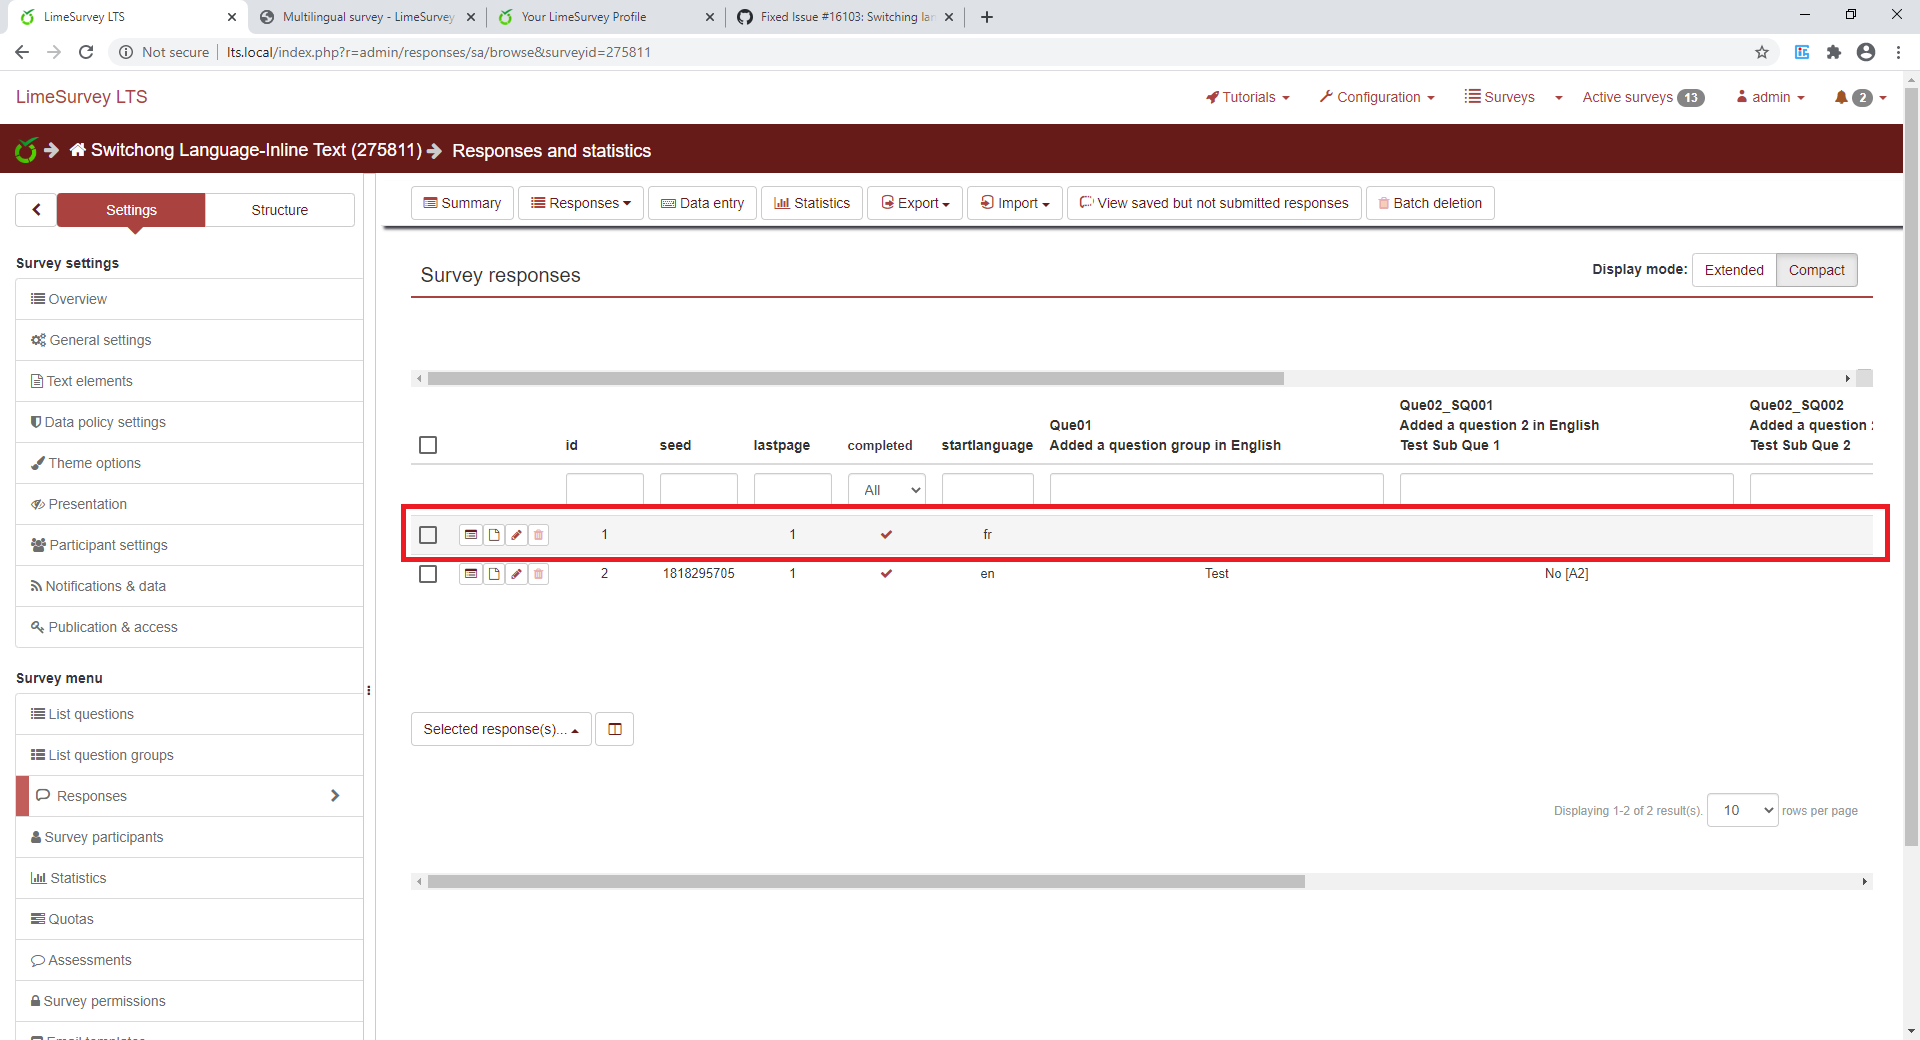This screenshot has height=1040, width=1920.
Task: Select all responses with header checkbox
Action: tap(428, 445)
